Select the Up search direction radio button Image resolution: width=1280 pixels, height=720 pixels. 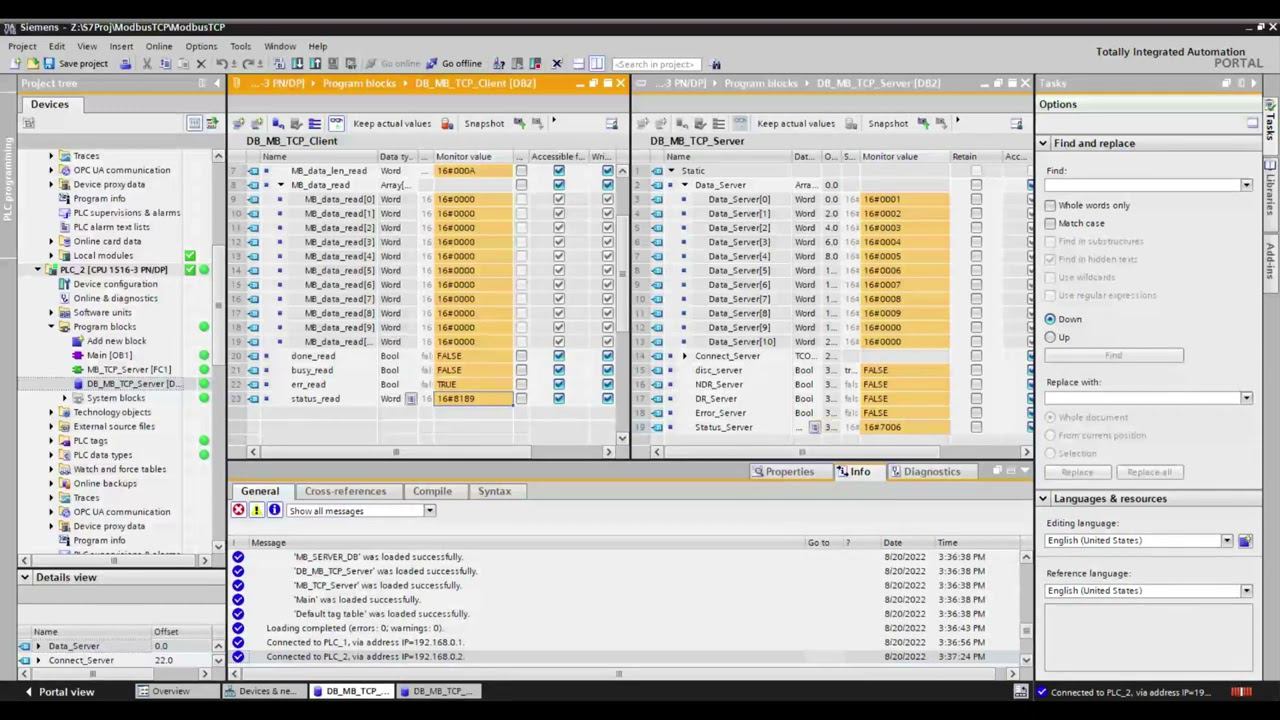pyautogui.click(x=1050, y=337)
